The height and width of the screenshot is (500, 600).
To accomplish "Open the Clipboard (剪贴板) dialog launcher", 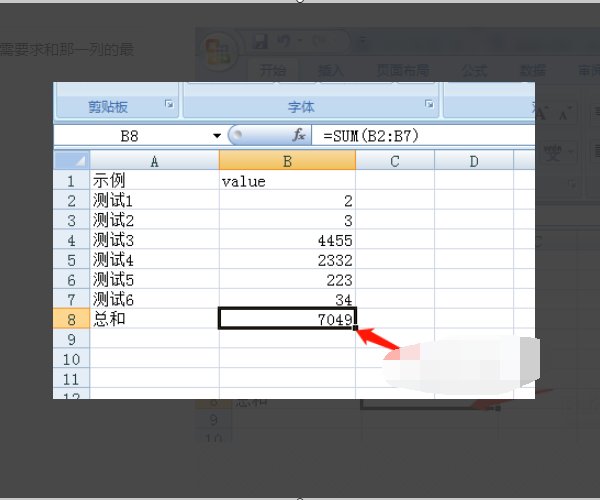I will click(x=169, y=104).
